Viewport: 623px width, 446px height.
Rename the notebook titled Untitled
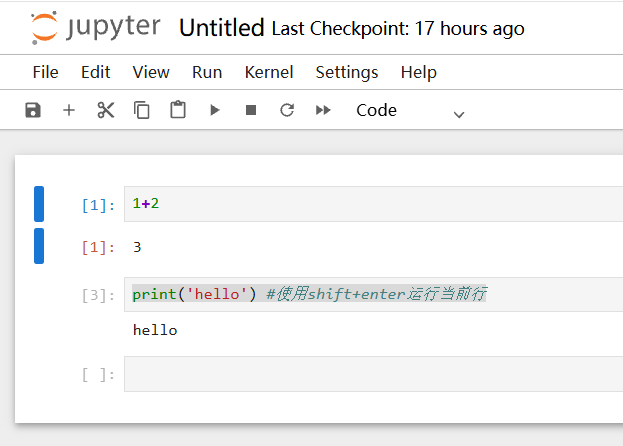tap(222, 28)
